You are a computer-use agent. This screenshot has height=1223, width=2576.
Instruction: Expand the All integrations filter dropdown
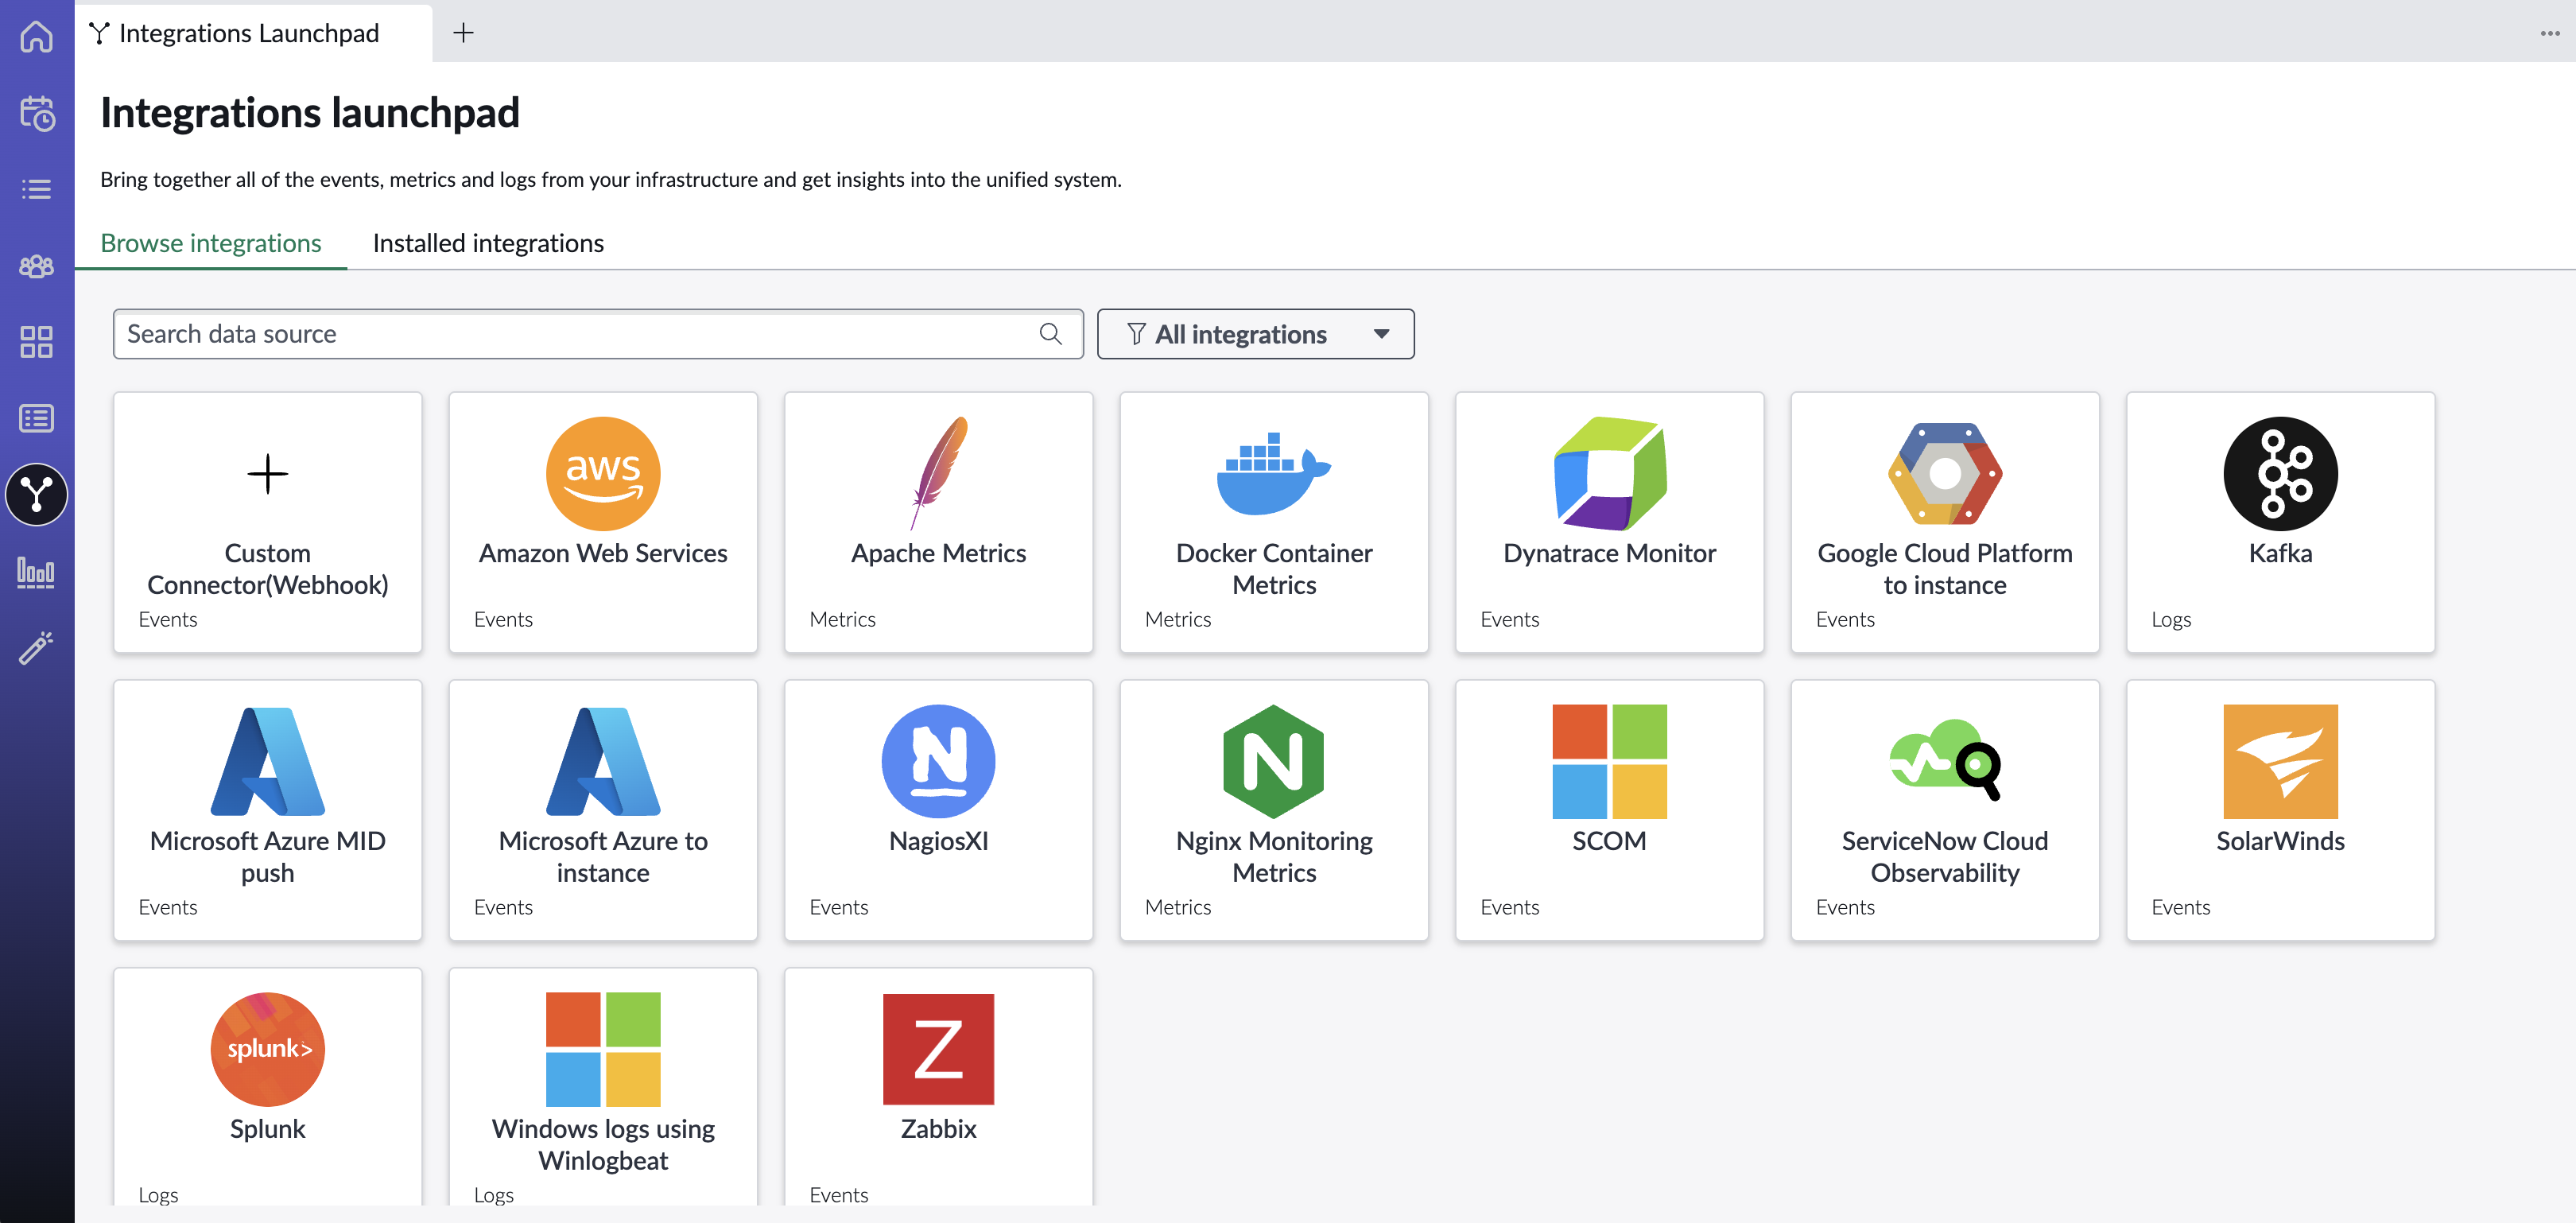point(1256,334)
